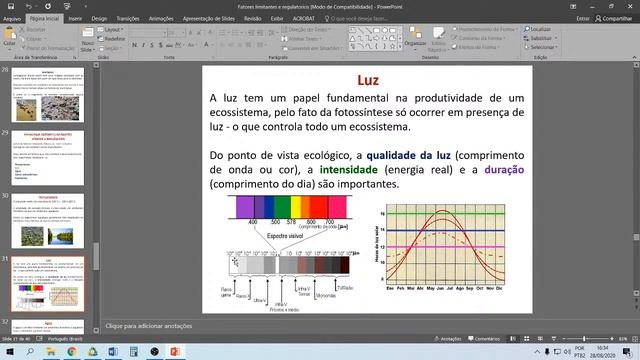Screen dimensions: 640x360
Task: Open Windows Start menu
Action: click(9, 351)
